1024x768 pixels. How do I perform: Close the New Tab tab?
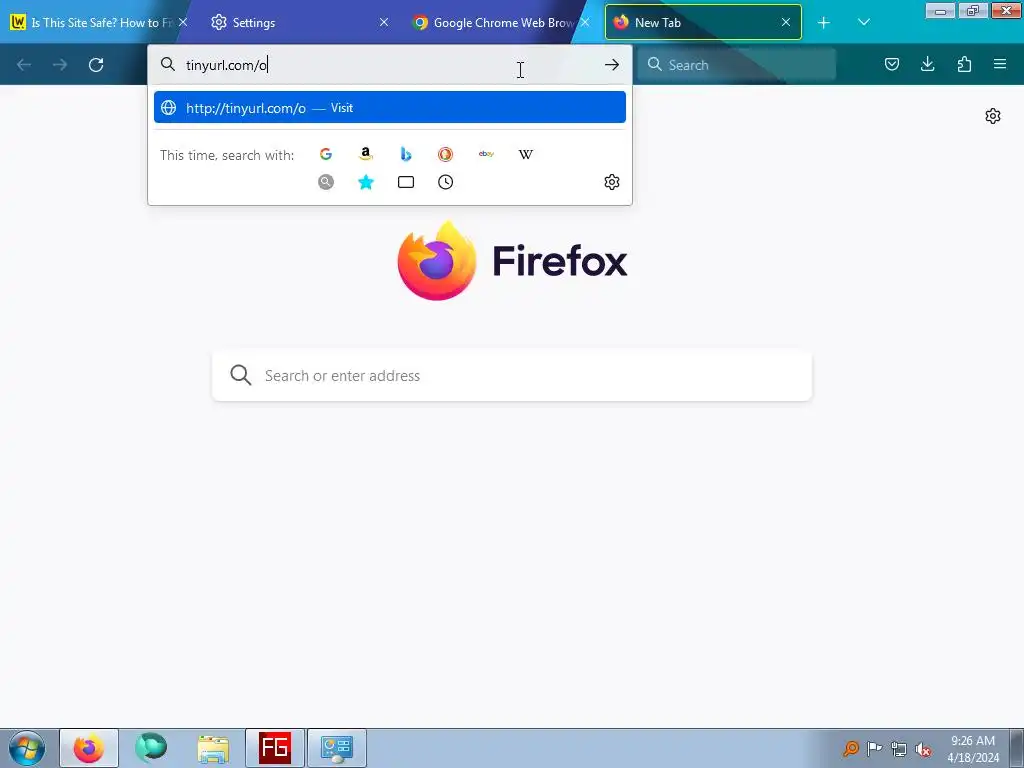(786, 22)
